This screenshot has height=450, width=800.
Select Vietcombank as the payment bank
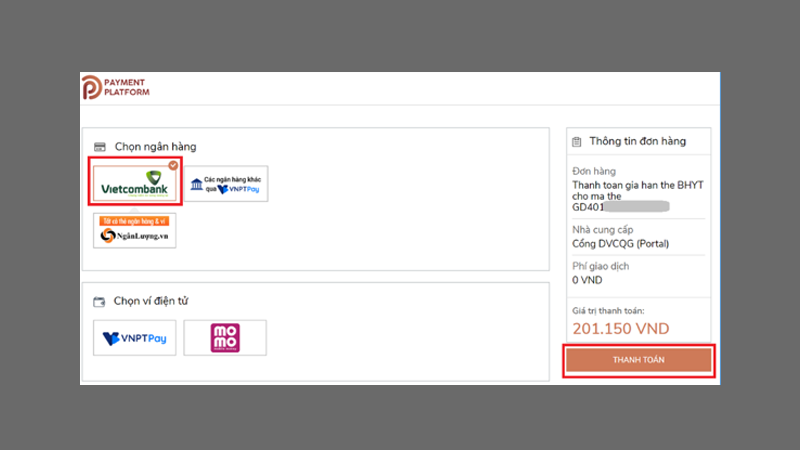(135, 183)
